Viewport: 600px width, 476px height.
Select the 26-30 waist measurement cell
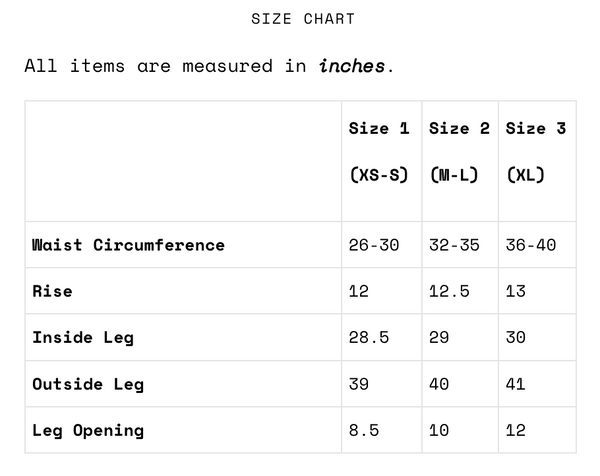click(374, 245)
